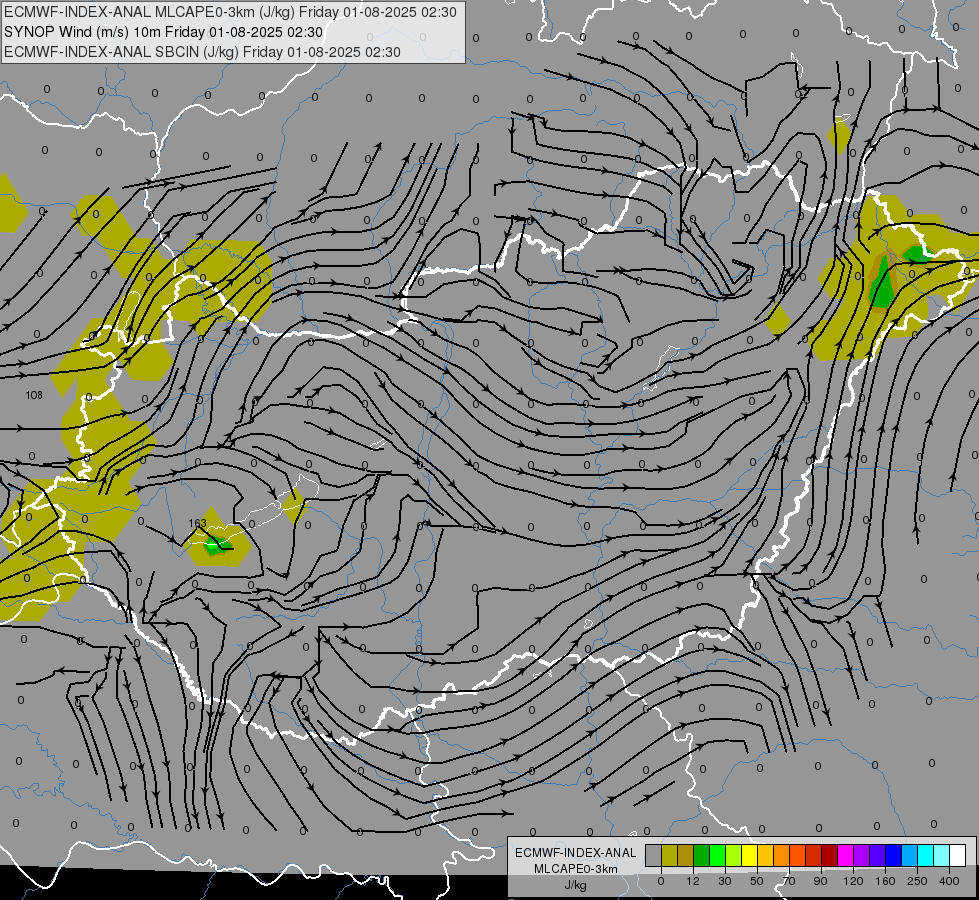Click the legend value label 50
The image size is (979, 900).
tap(757, 881)
